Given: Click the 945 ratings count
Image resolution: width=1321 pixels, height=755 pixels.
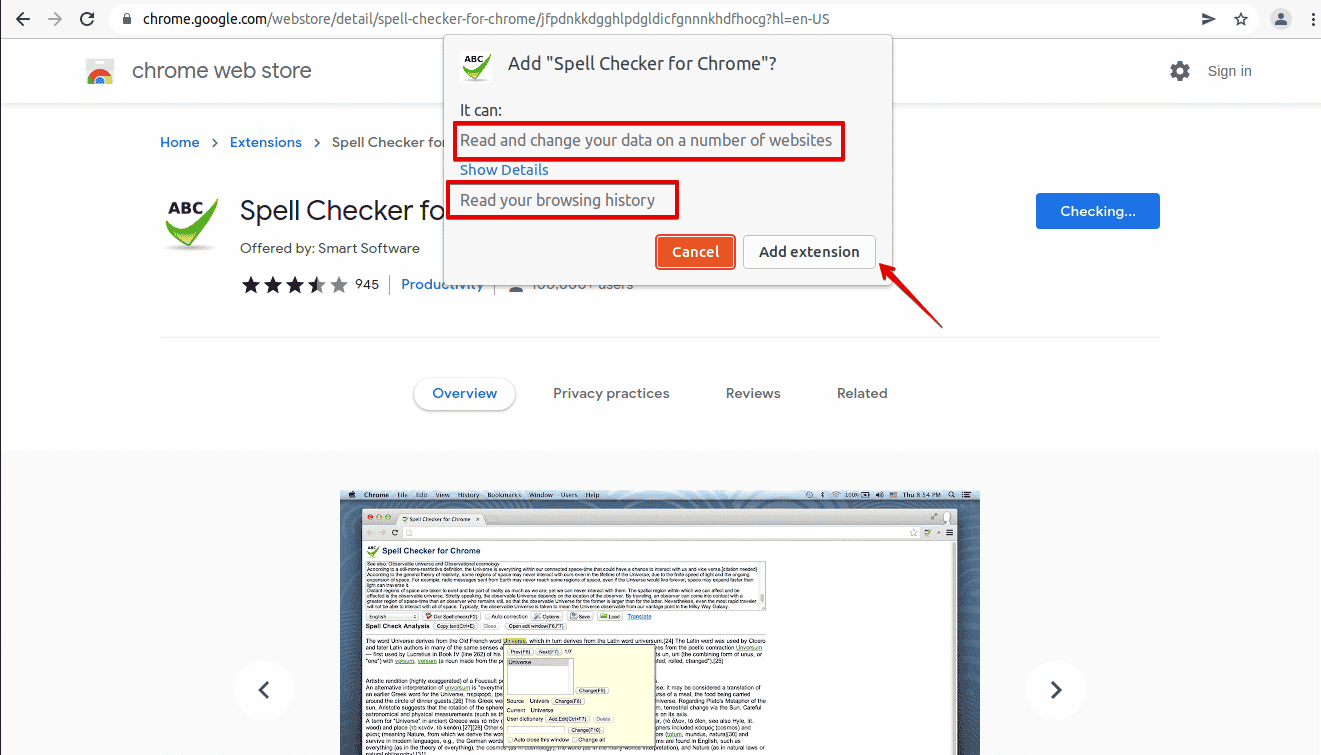Looking at the screenshot, I should tap(367, 285).
